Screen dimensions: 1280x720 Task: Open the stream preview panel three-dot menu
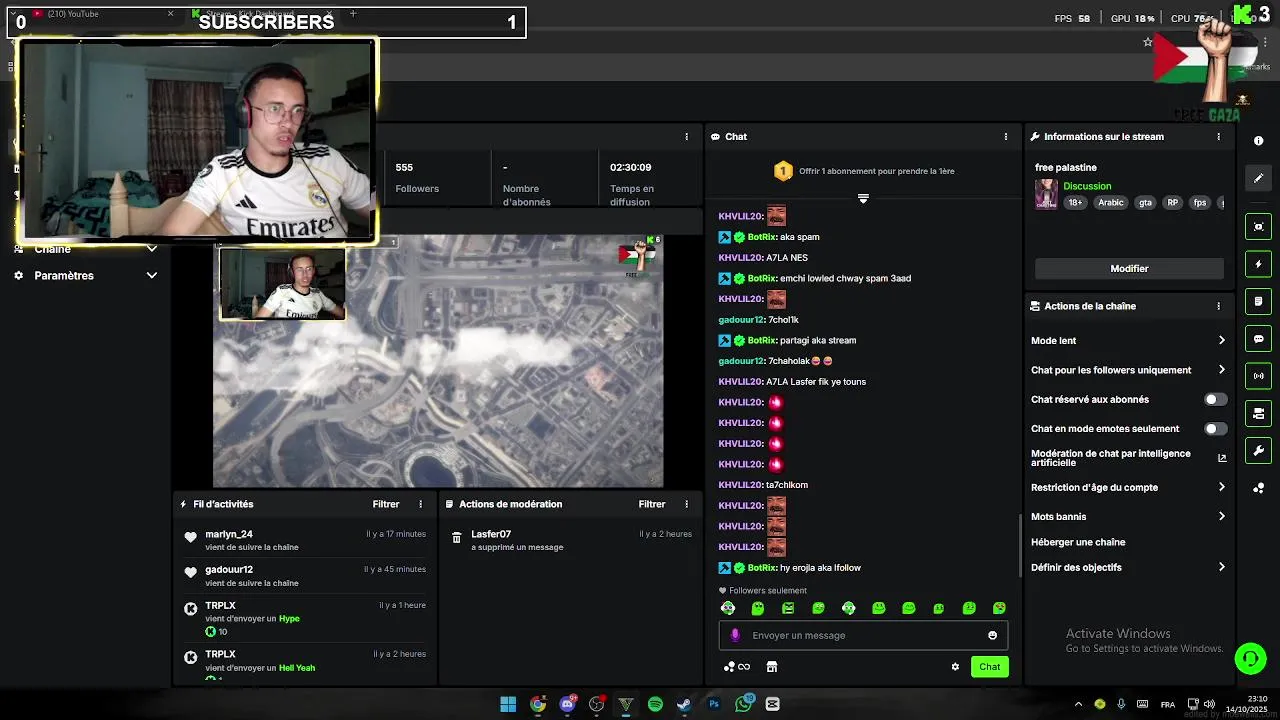click(x=686, y=136)
